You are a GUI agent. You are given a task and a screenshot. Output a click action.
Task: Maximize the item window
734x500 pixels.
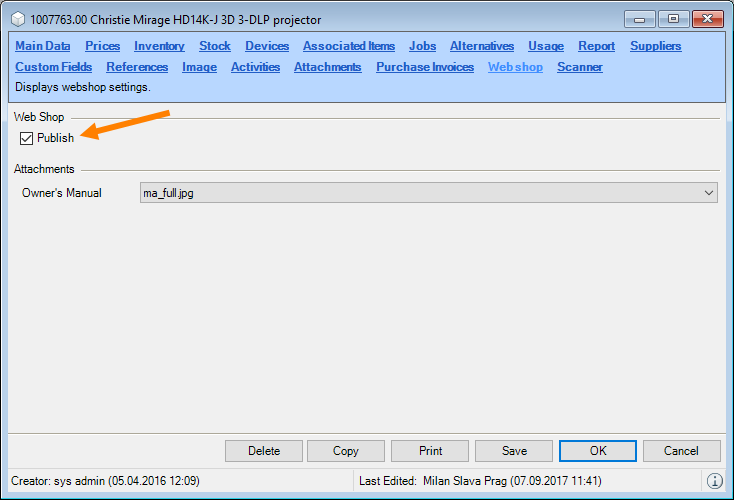pyautogui.click(x=672, y=19)
